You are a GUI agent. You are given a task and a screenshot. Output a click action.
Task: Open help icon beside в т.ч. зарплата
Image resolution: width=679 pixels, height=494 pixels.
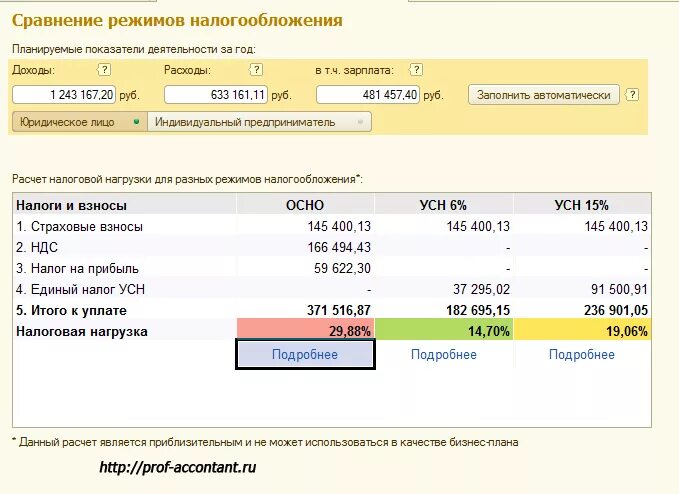point(416,70)
